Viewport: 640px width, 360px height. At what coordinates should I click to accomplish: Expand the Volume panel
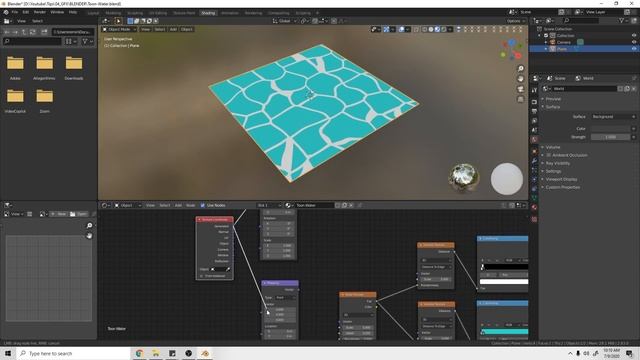(553, 147)
